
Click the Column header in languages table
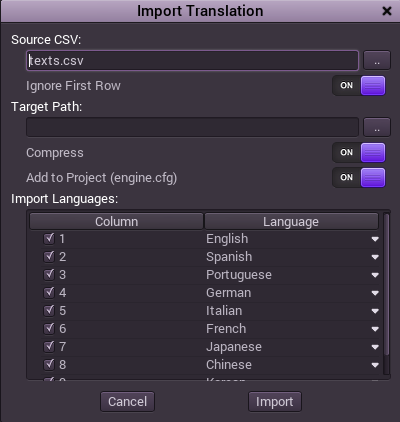(x=116, y=221)
